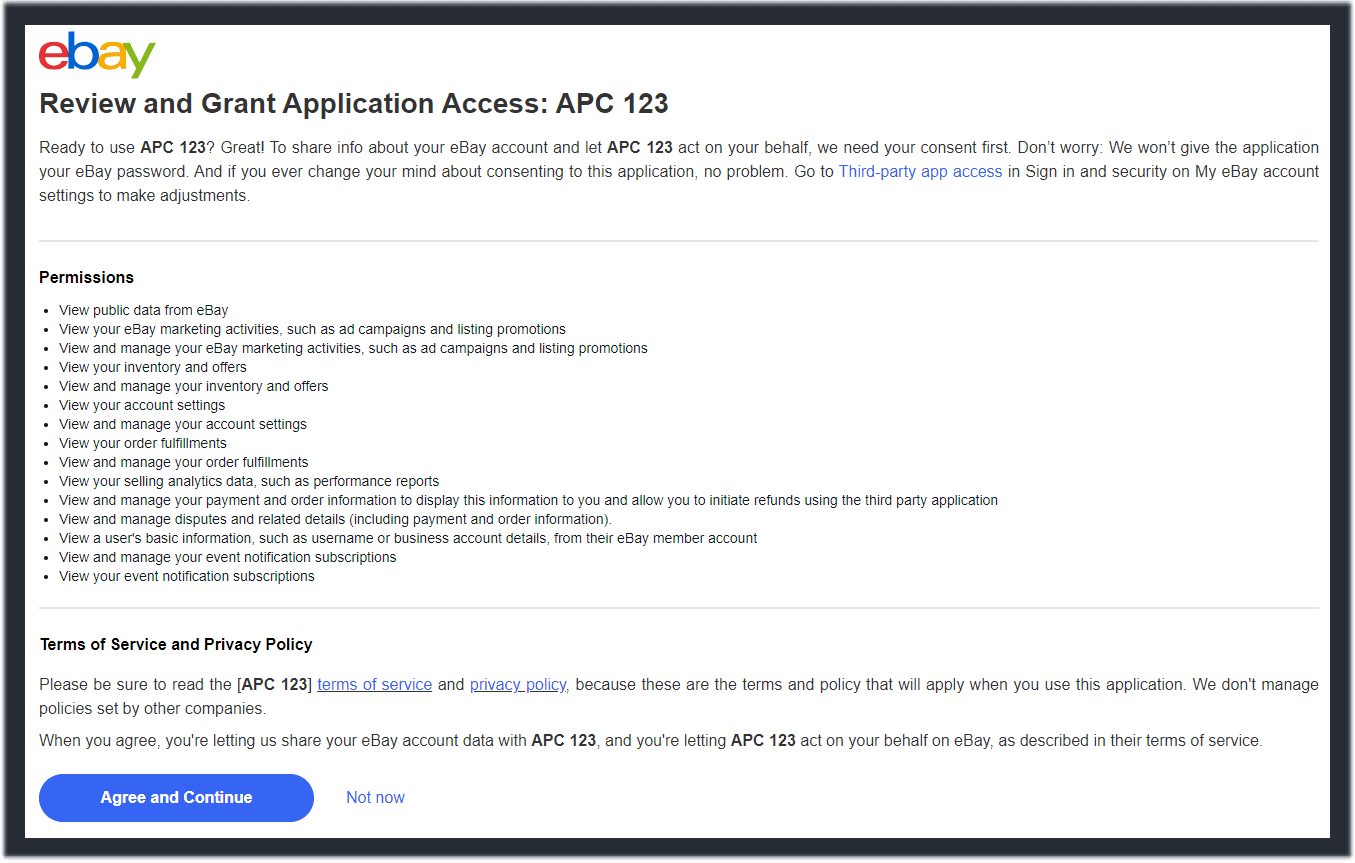The height and width of the screenshot is (863, 1355).
Task: Open the Third-party app access link
Action: (920, 172)
